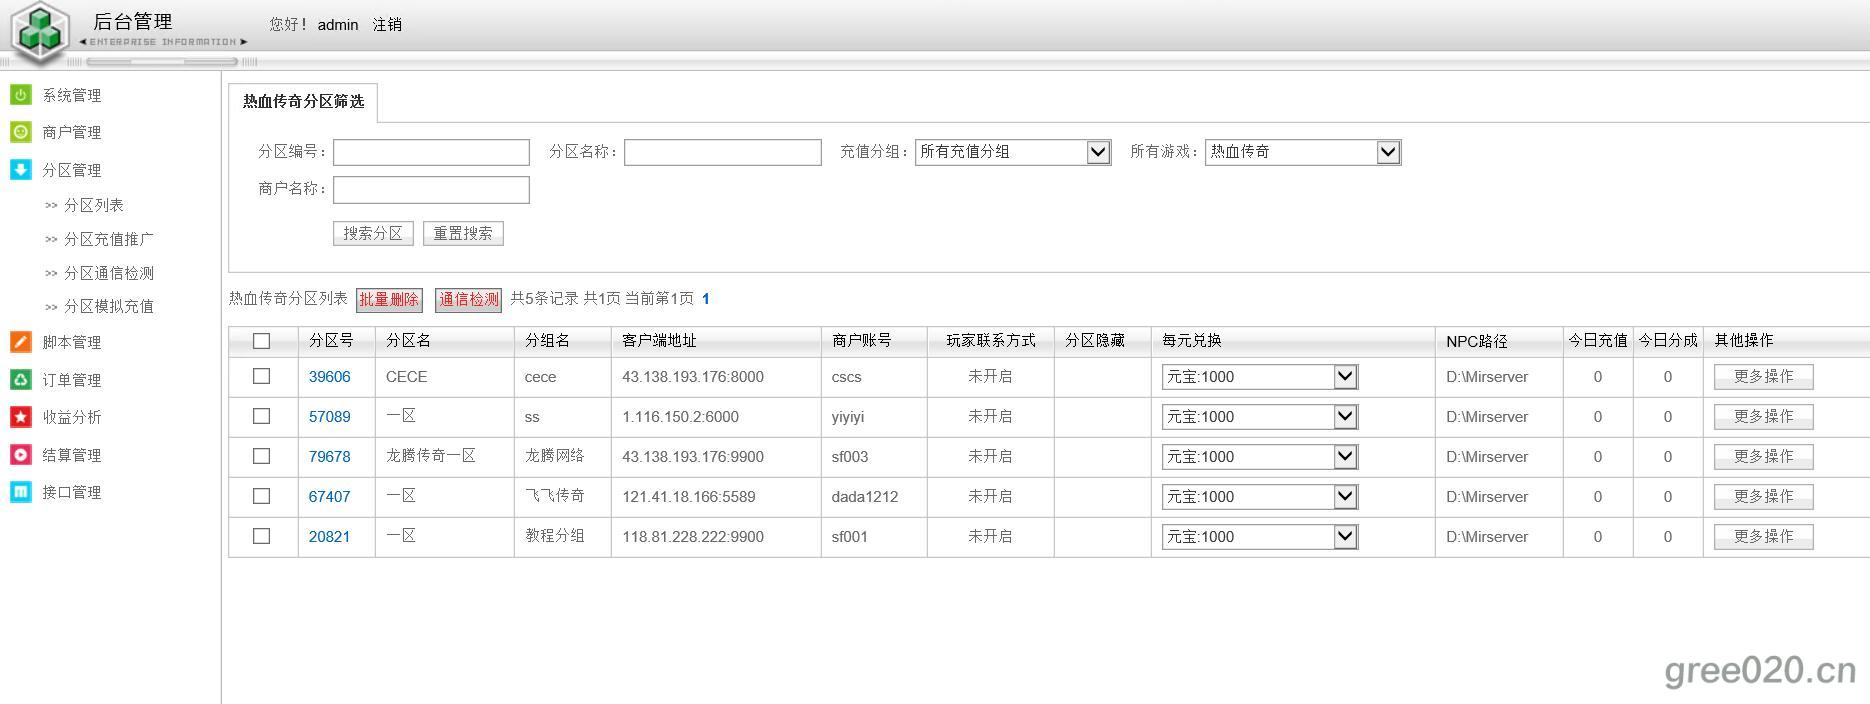Open partition link 20821
The image size is (1870, 704).
click(x=329, y=537)
